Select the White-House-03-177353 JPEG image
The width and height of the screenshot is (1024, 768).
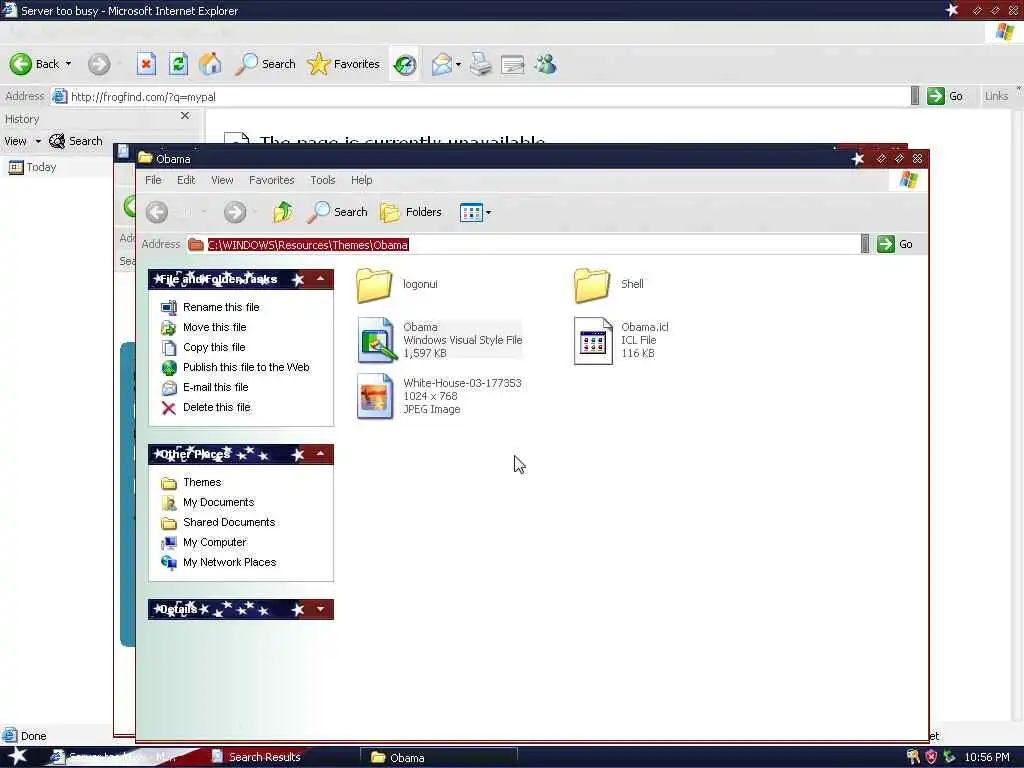pos(439,396)
